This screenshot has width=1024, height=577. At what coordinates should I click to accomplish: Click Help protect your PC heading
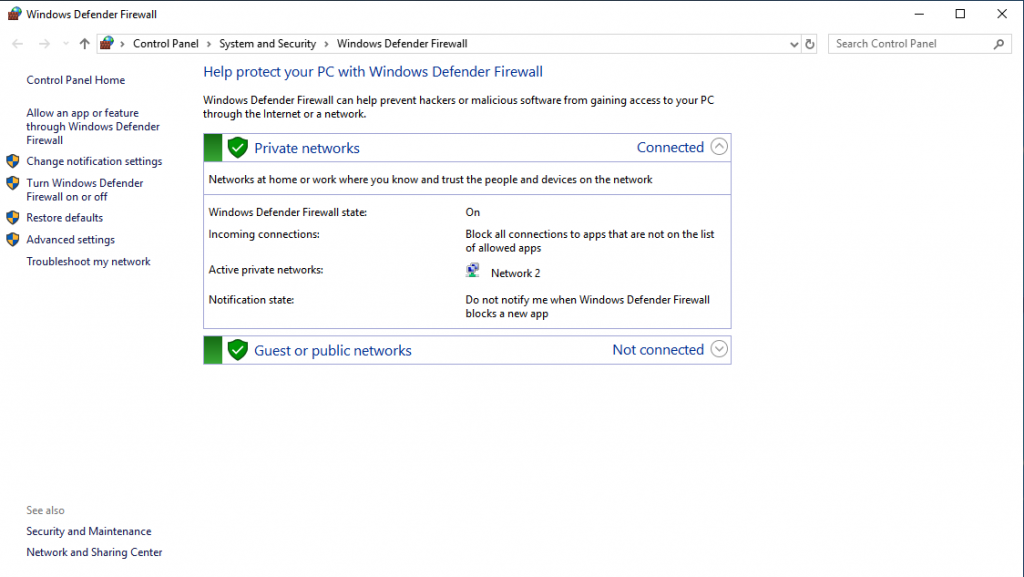pyautogui.click(x=373, y=72)
